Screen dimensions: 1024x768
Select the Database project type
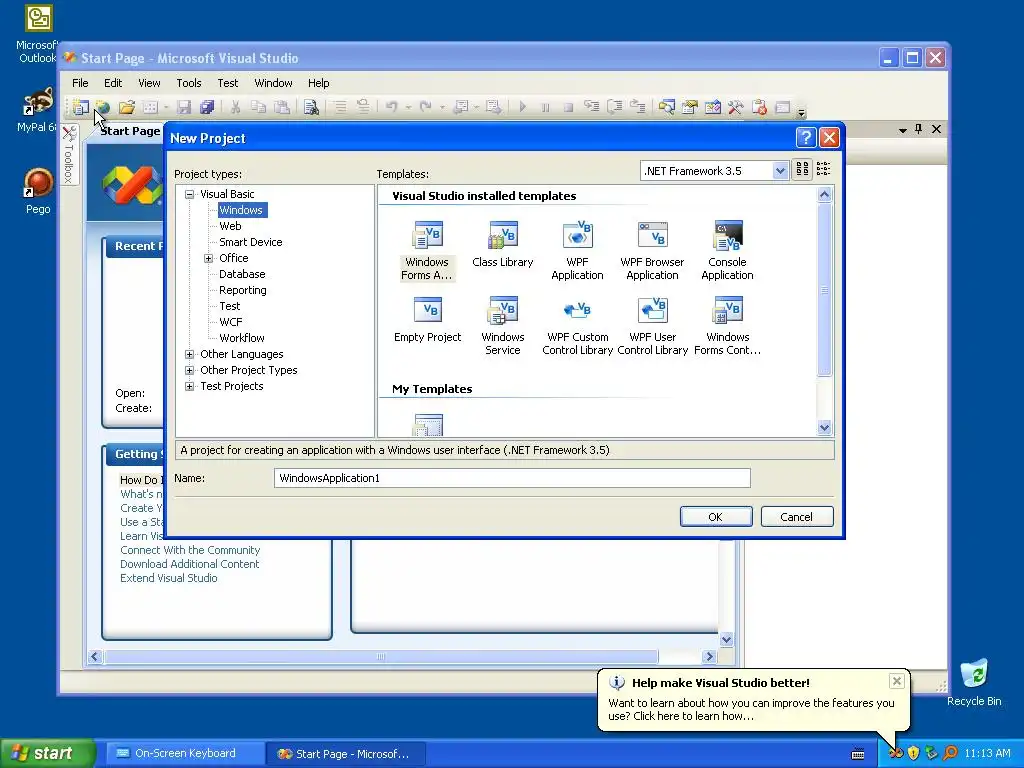(x=242, y=274)
